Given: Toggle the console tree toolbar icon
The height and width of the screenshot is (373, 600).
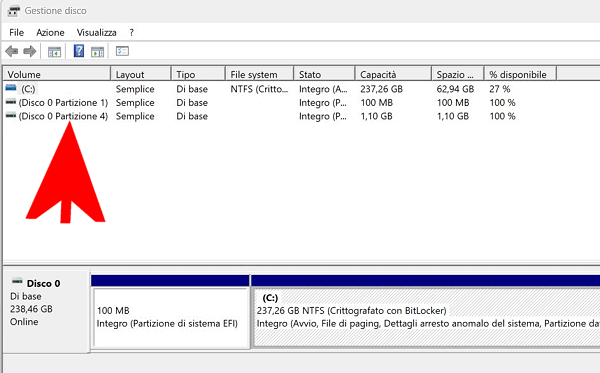Looking at the screenshot, I should [x=54, y=51].
